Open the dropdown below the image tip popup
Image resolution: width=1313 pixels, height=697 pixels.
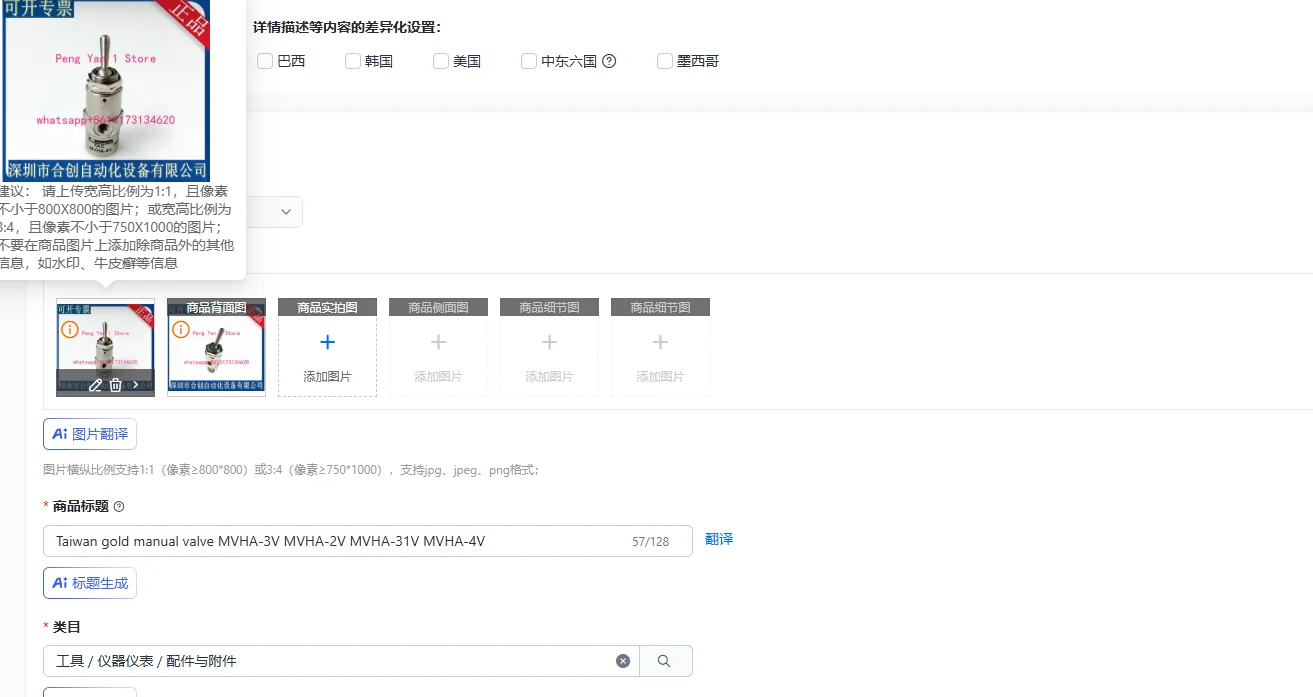[286, 211]
